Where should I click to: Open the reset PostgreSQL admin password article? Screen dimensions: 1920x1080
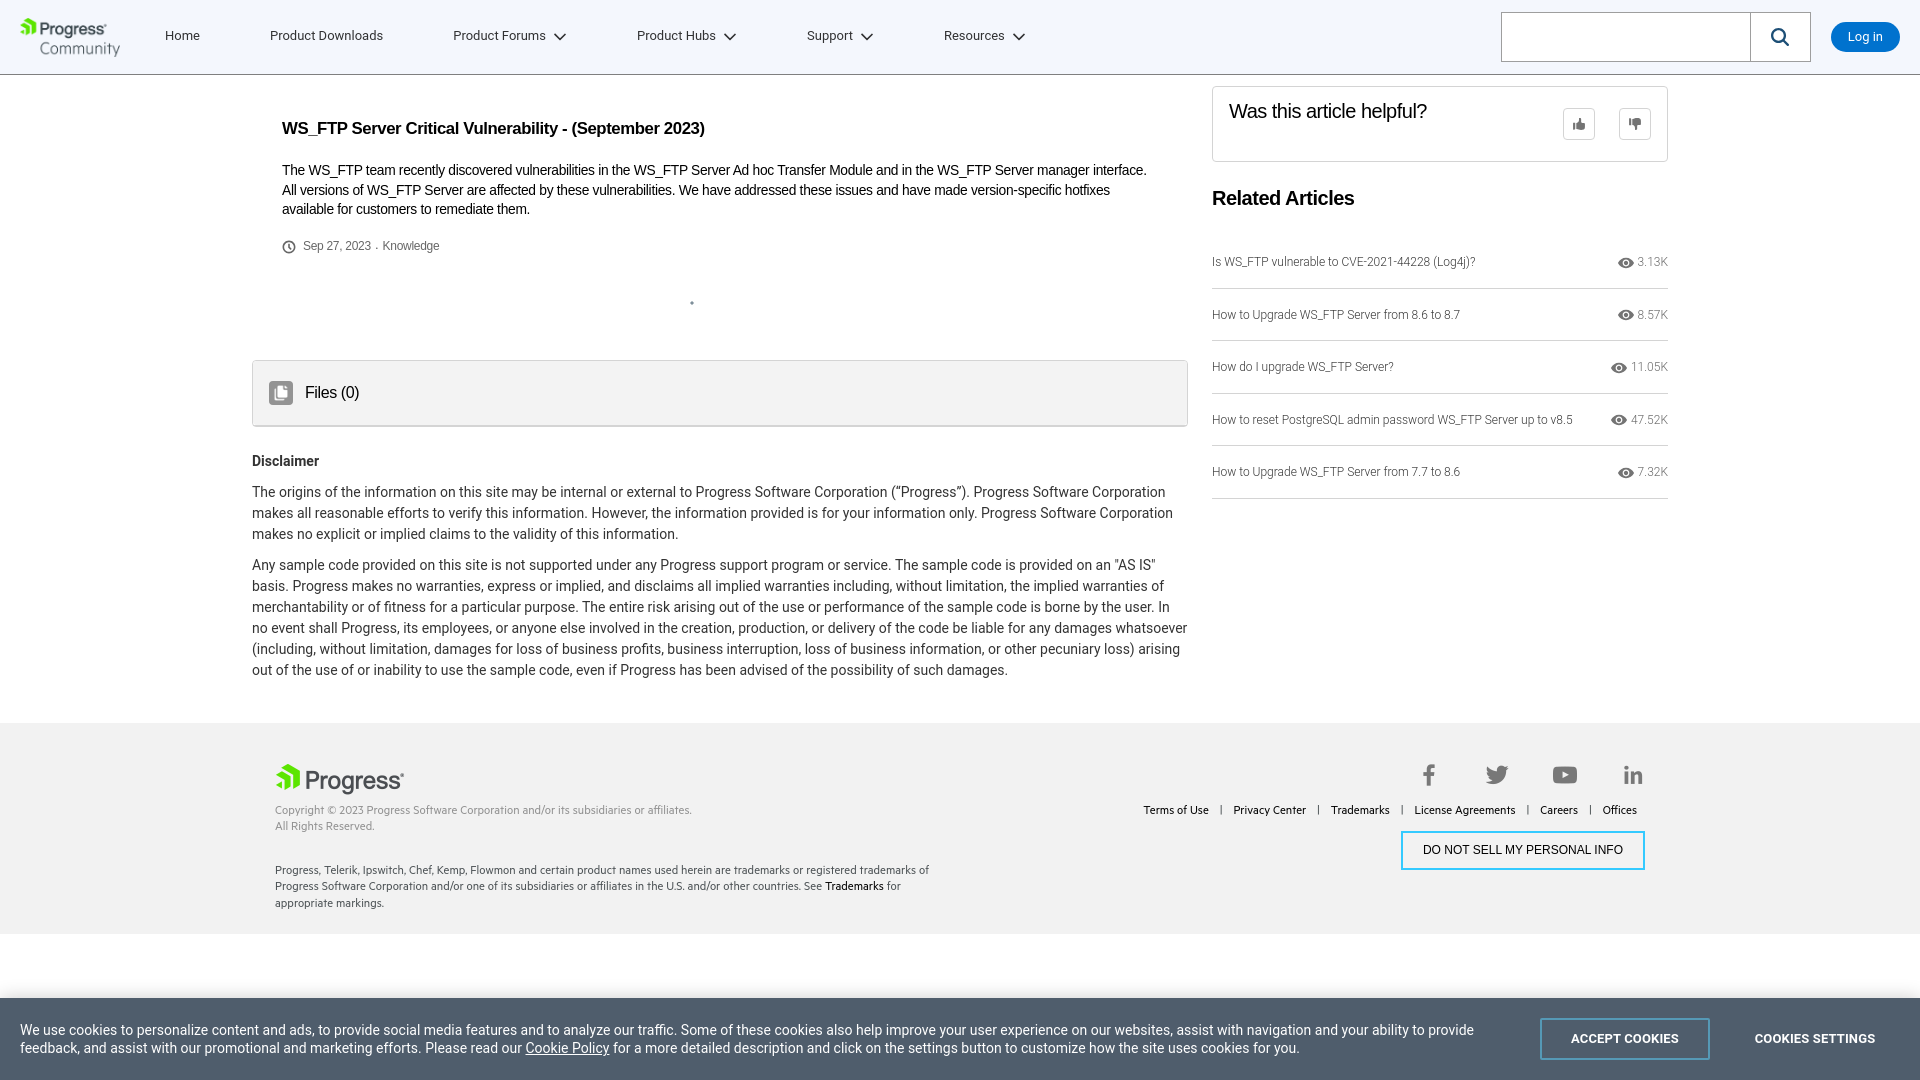click(1392, 420)
